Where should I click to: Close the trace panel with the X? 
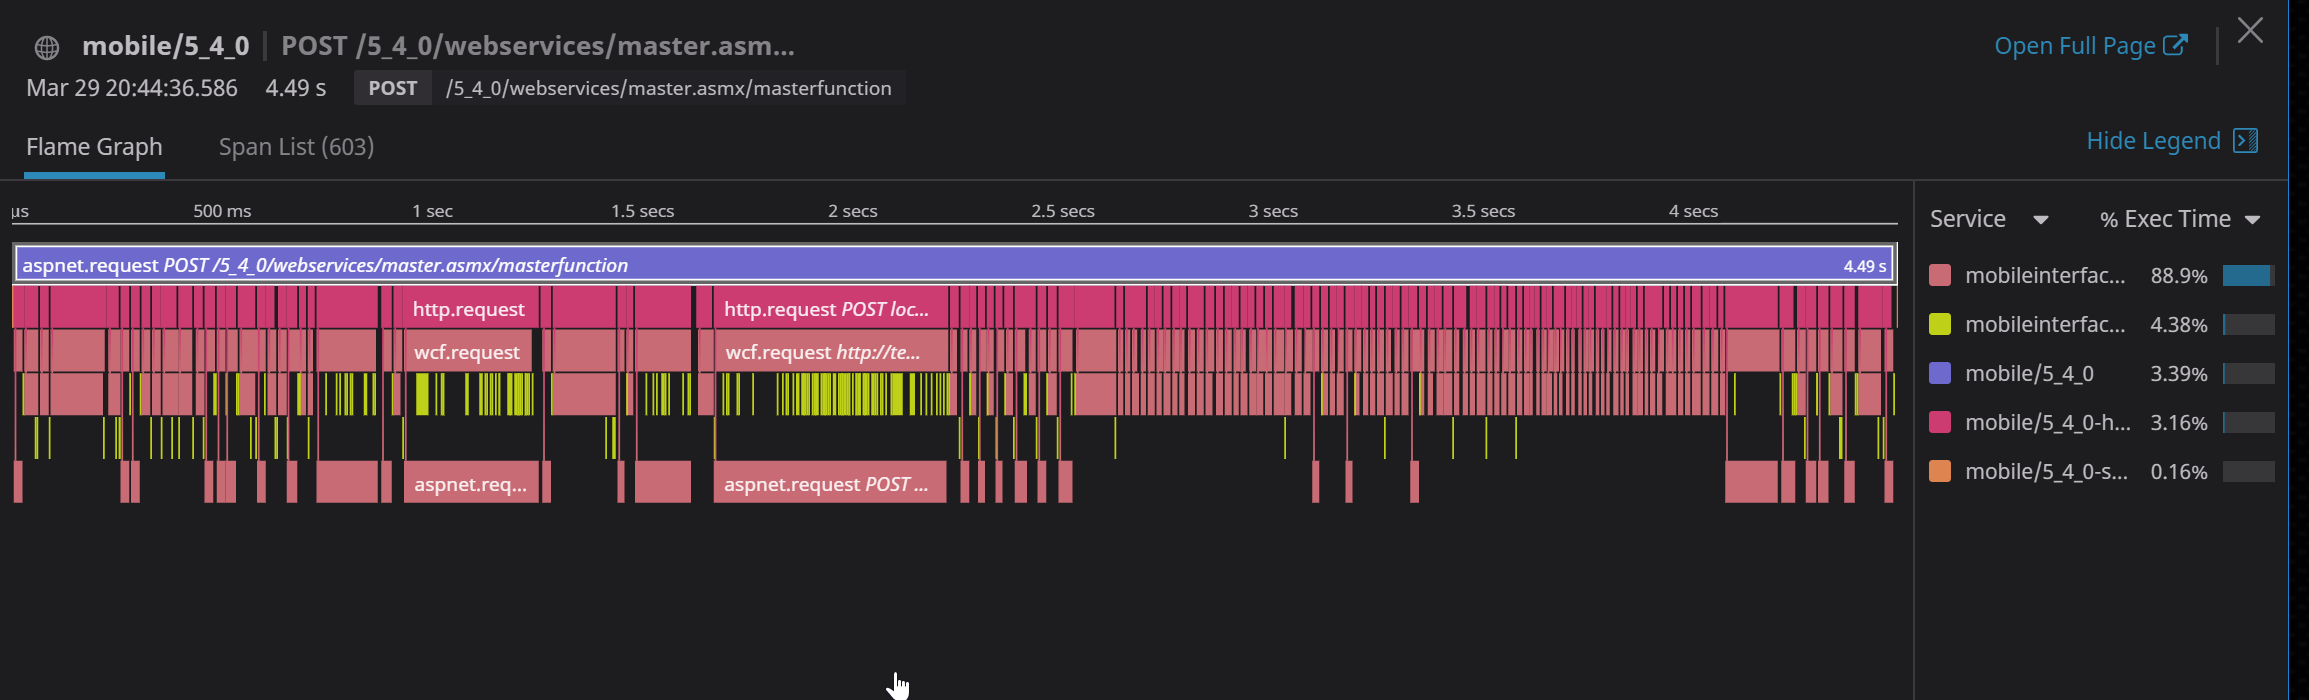click(x=2250, y=31)
